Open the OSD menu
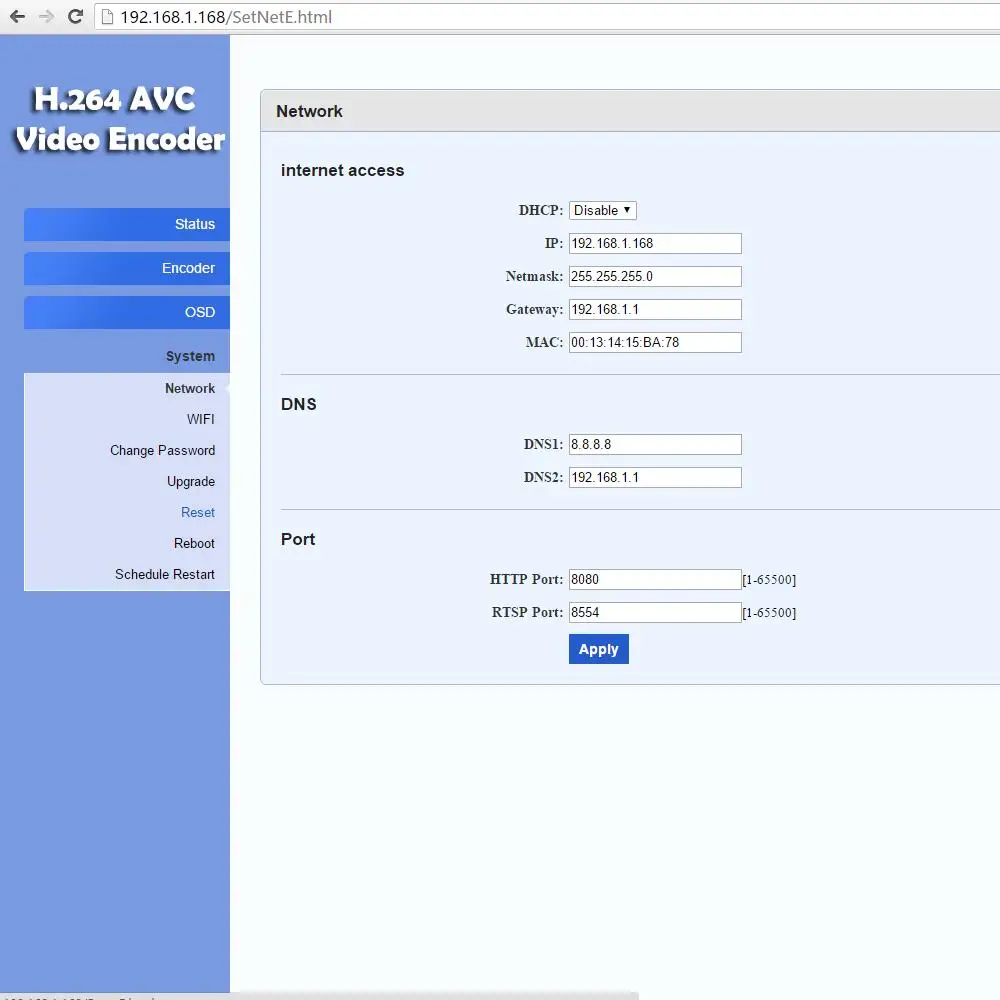 click(x=127, y=312)
